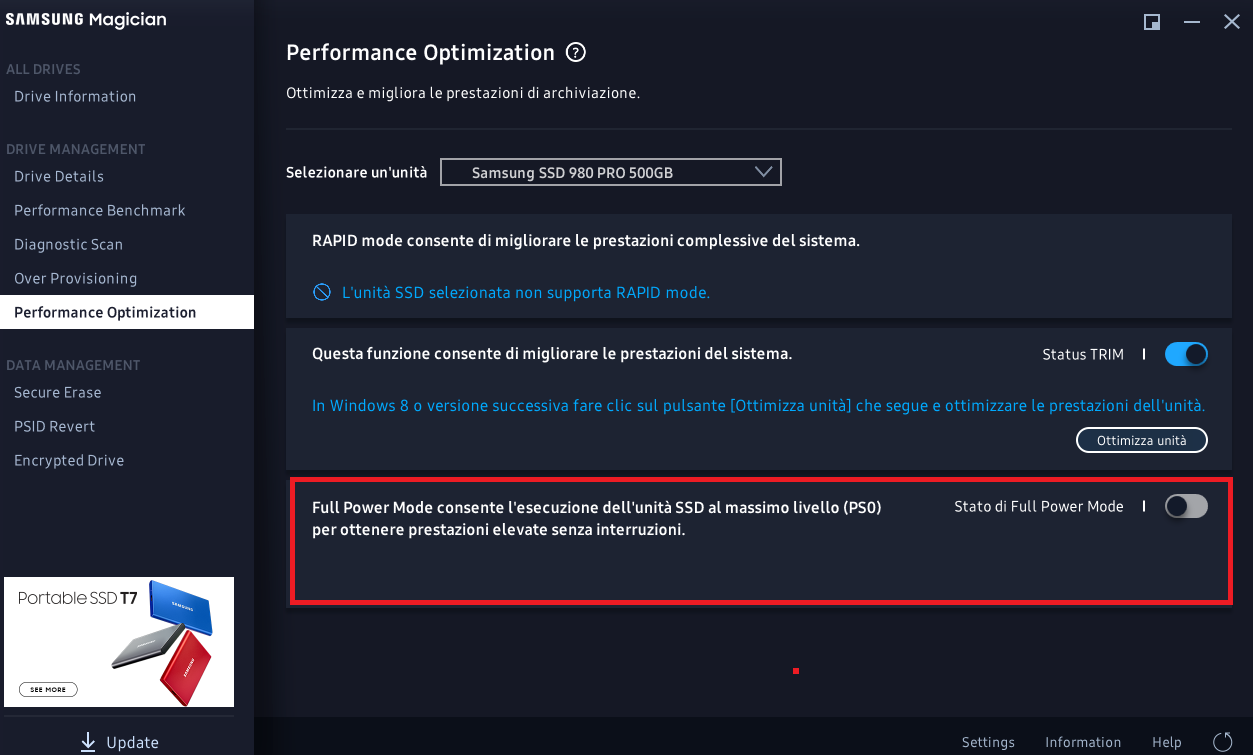Image resolution: width=1256 pixels, height=755 pixels.
Task: Enable the Full Power Mode toggle
Action: tap(1187, 507)
